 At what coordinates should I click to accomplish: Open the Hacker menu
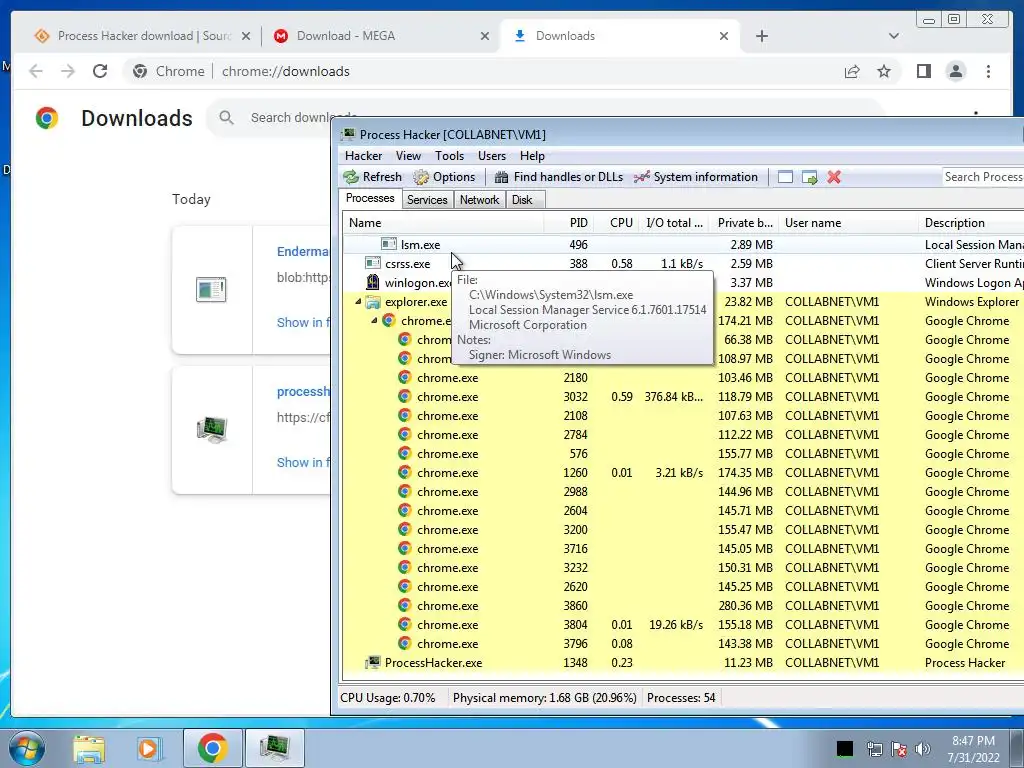click(x=363, y=156)
